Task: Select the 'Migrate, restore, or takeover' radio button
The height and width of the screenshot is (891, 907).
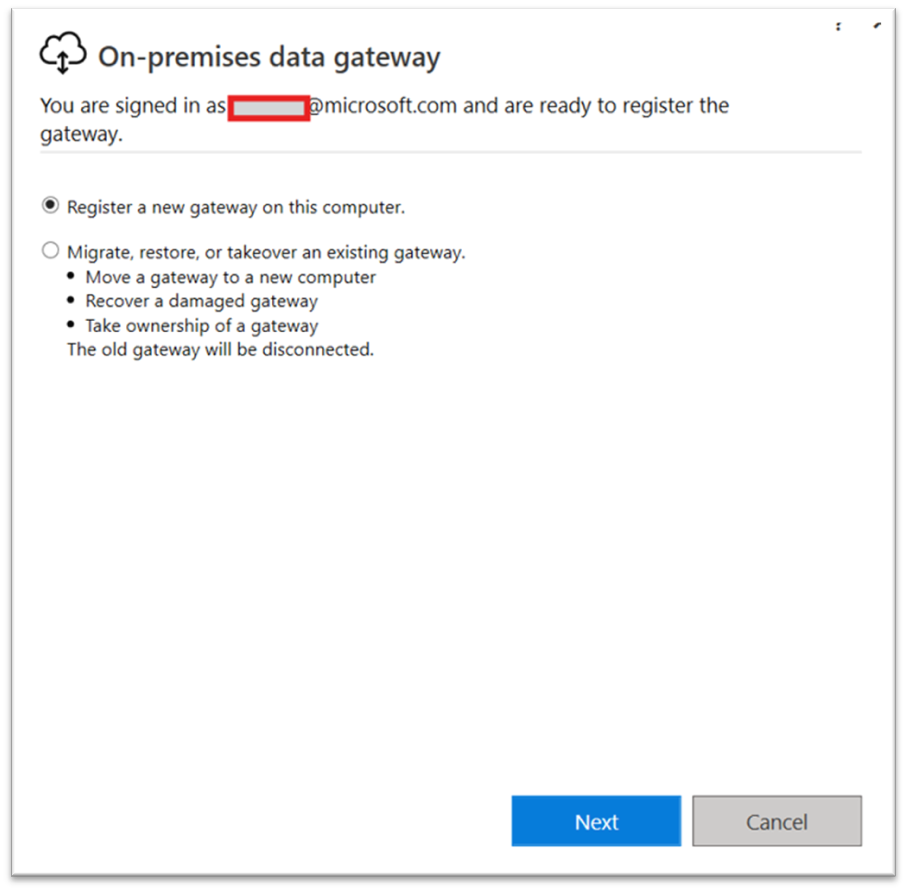Action: (x=50, y=251)
